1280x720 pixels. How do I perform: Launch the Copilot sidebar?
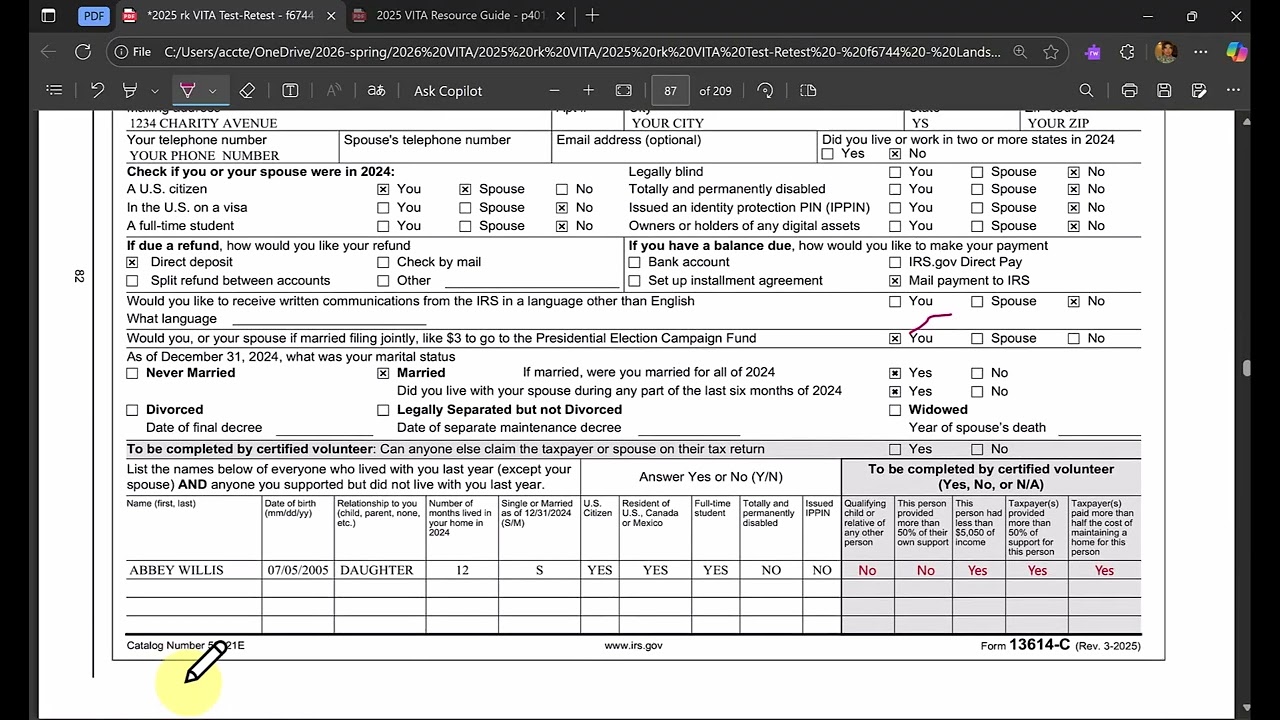tap(1238, 52)
